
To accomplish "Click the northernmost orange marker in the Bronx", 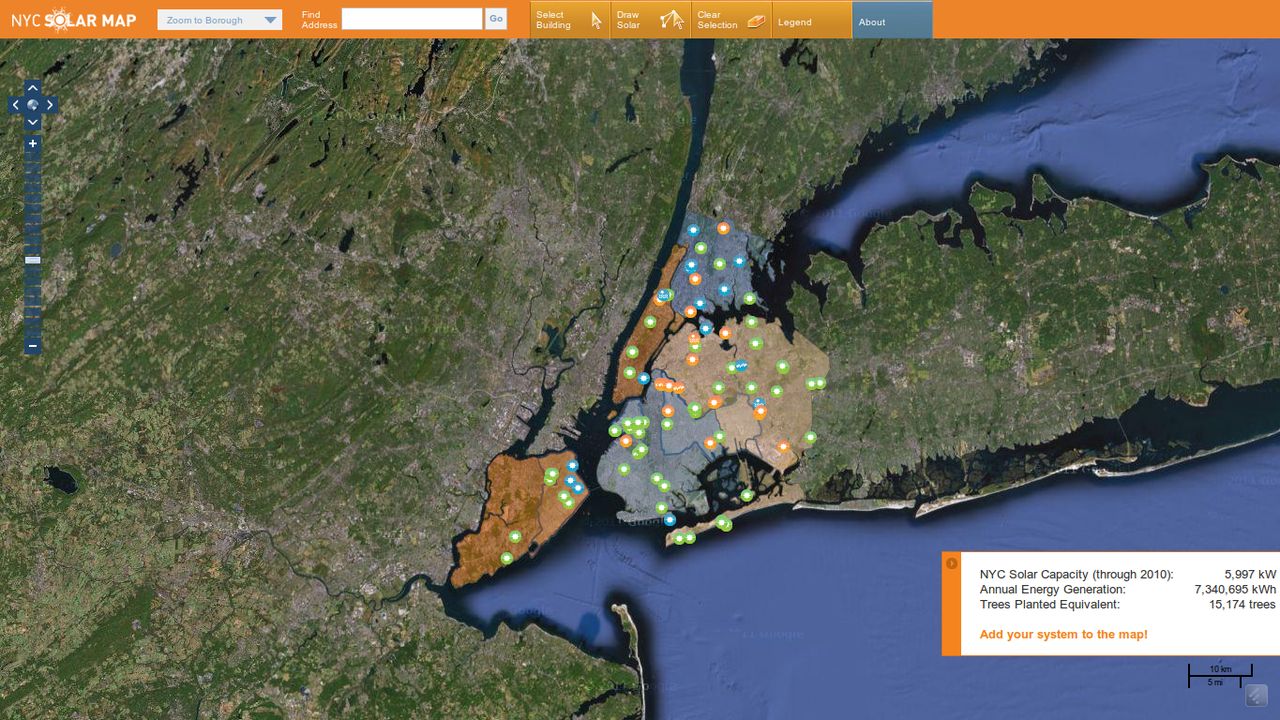I will (723, 228).
